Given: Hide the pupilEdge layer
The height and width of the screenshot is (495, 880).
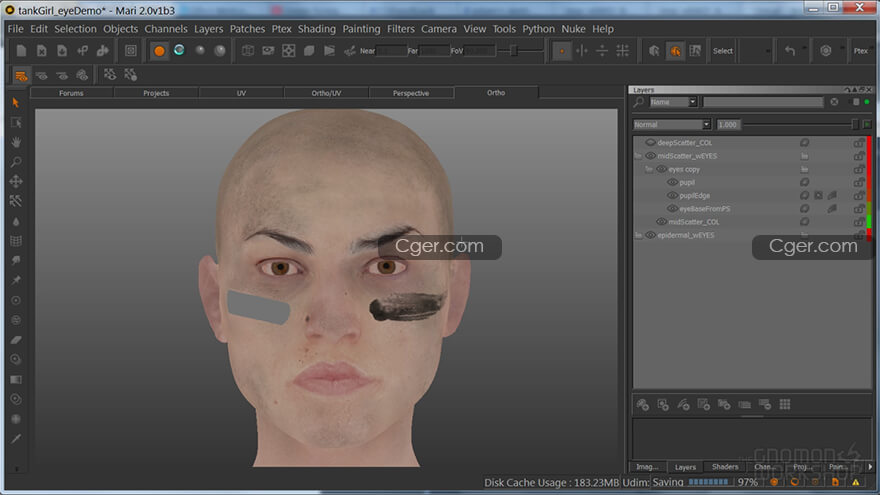Looking at the screenshot, I should 672,195.
